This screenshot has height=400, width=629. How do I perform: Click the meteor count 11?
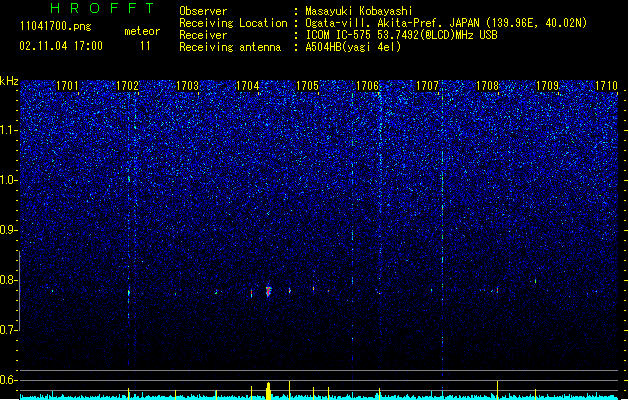(x=145, y=46)
